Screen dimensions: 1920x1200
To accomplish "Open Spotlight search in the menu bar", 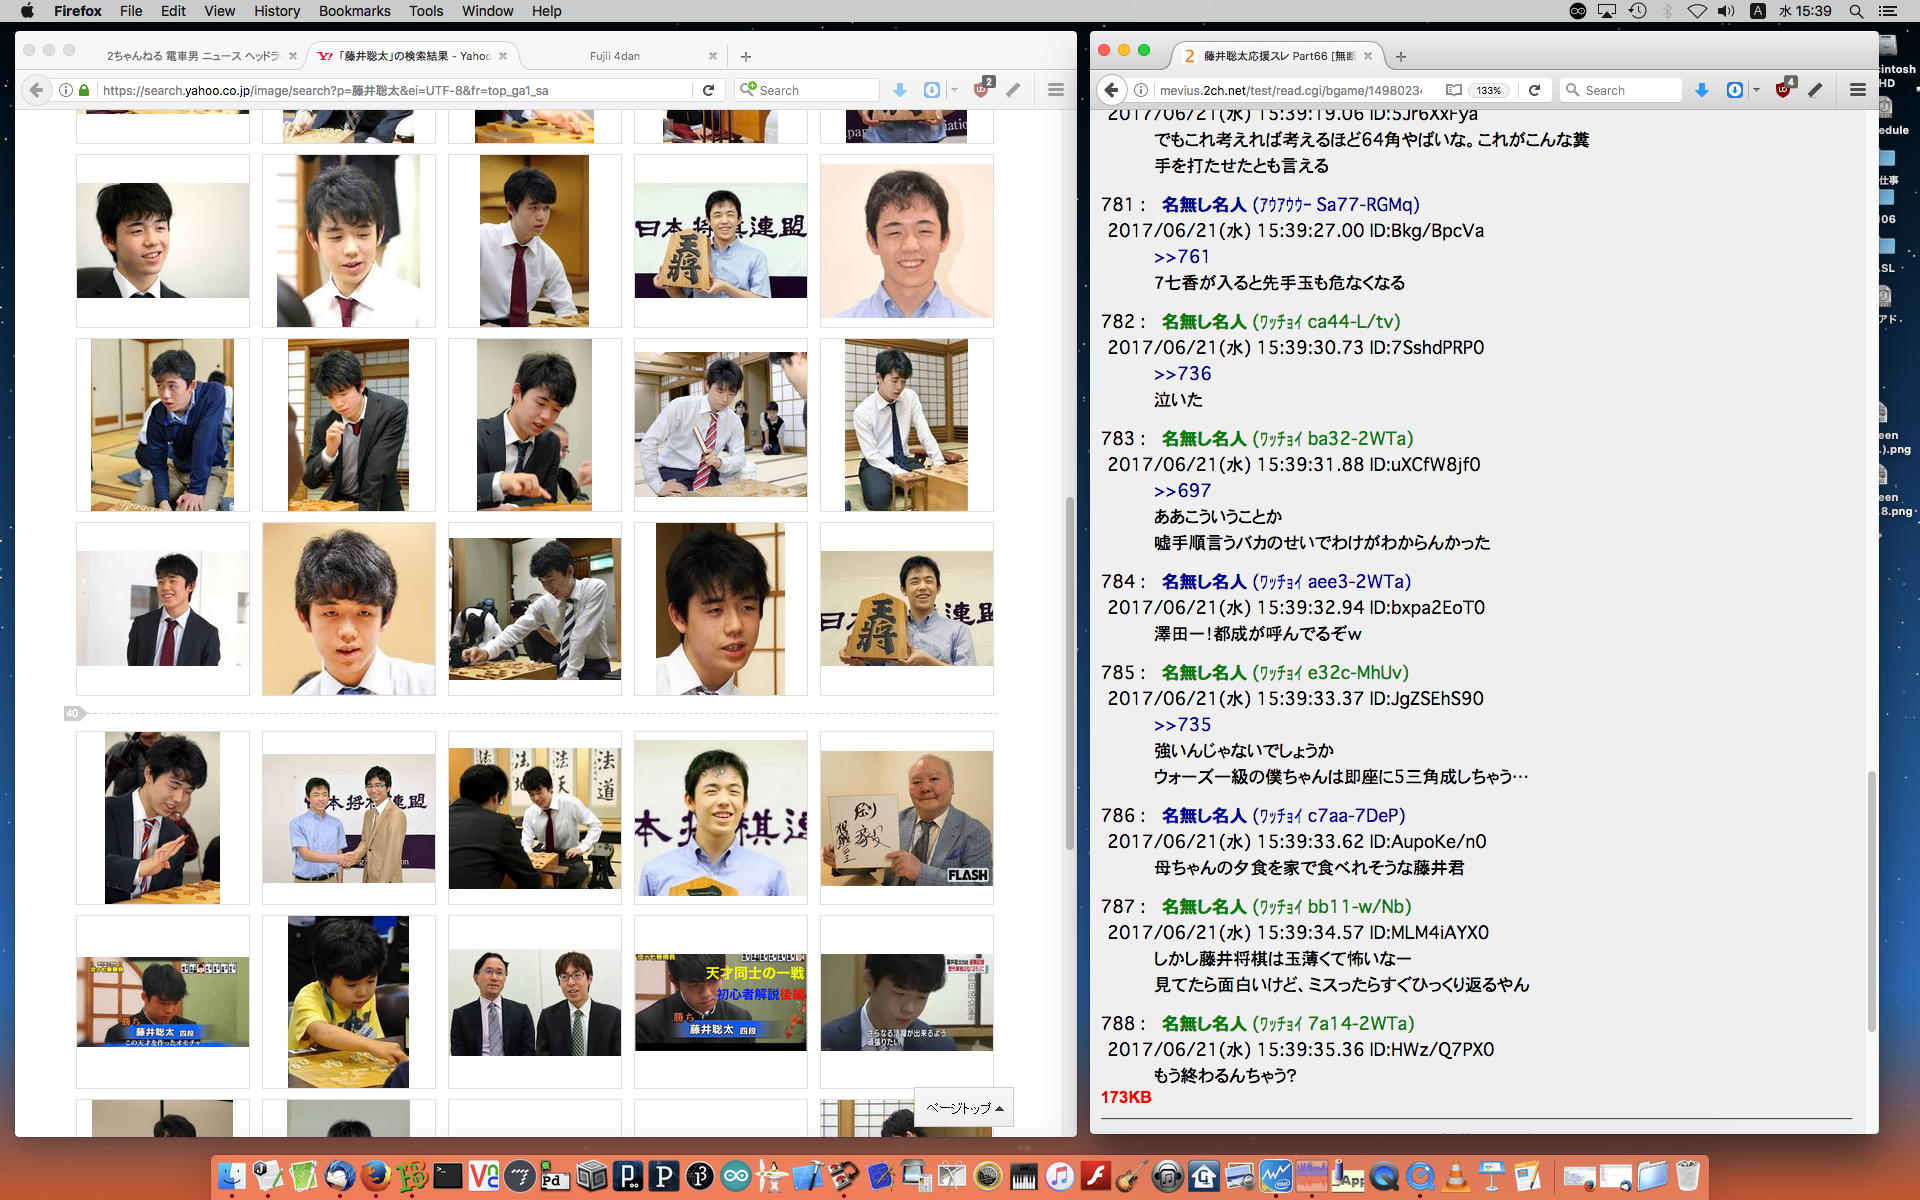I will click(x=1855, y=11).
